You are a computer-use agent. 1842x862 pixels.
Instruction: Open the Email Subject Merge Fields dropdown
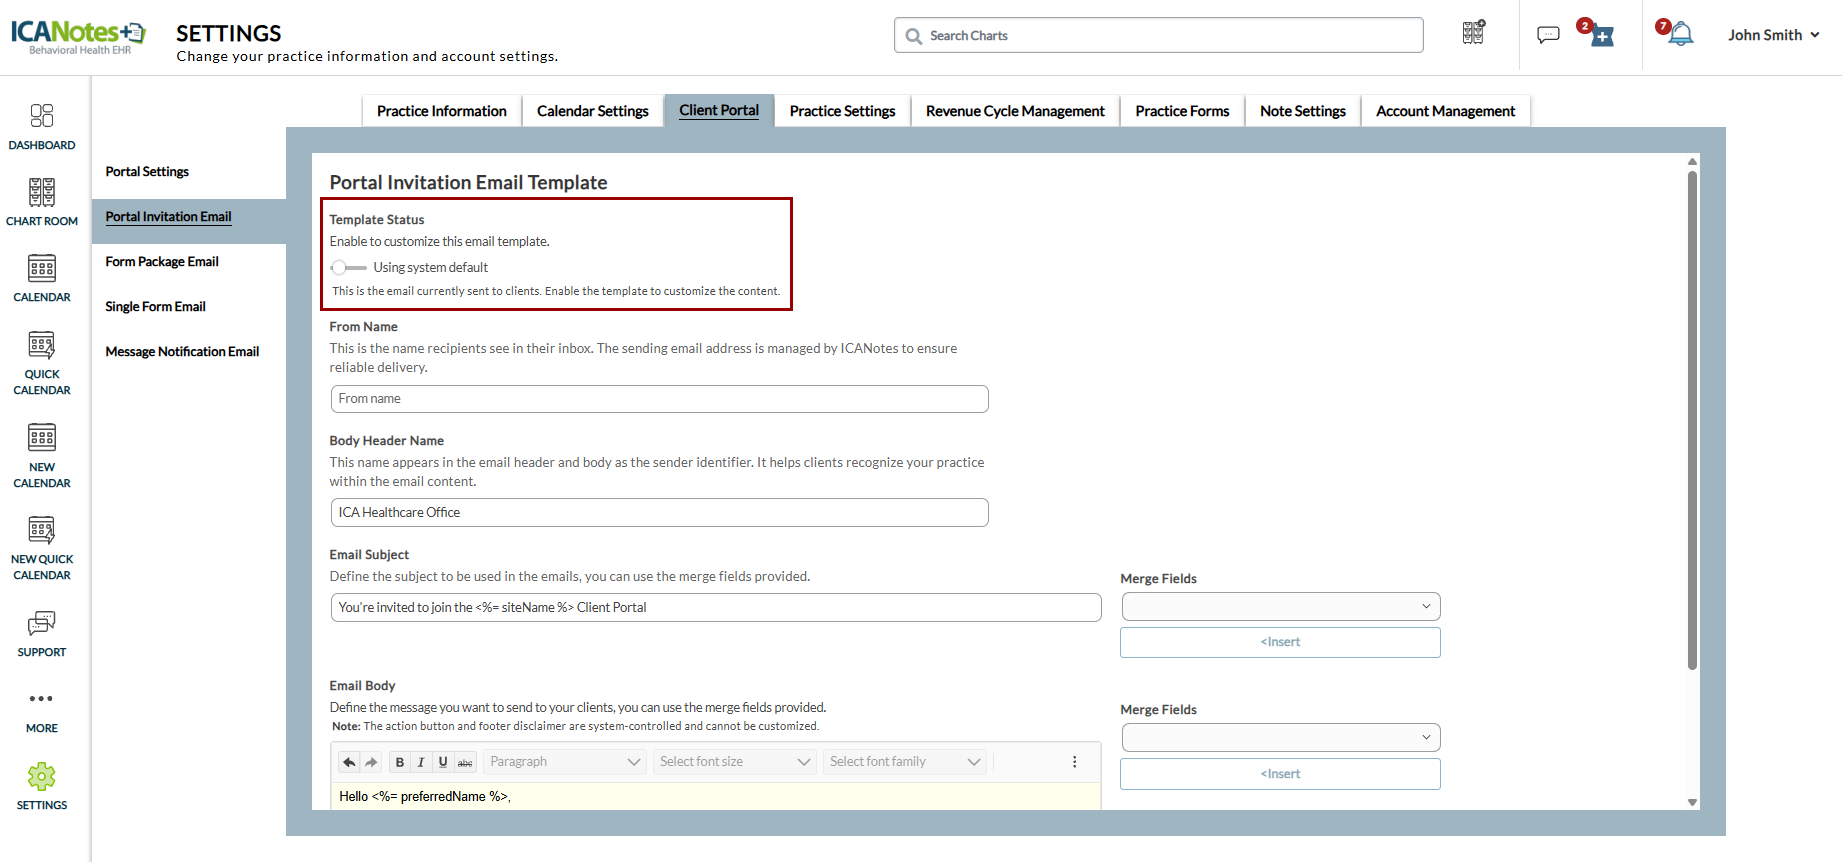(1280, 607)
